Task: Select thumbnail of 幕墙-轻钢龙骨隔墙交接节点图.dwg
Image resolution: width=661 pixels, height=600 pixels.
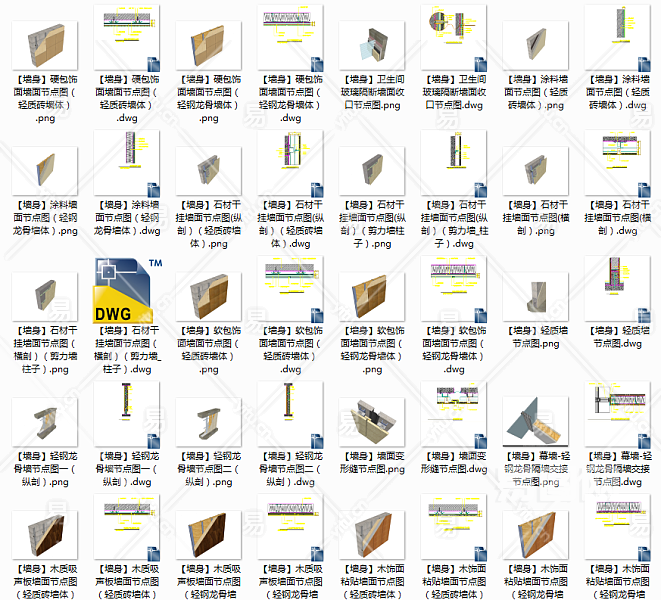Action: (618, 414)
